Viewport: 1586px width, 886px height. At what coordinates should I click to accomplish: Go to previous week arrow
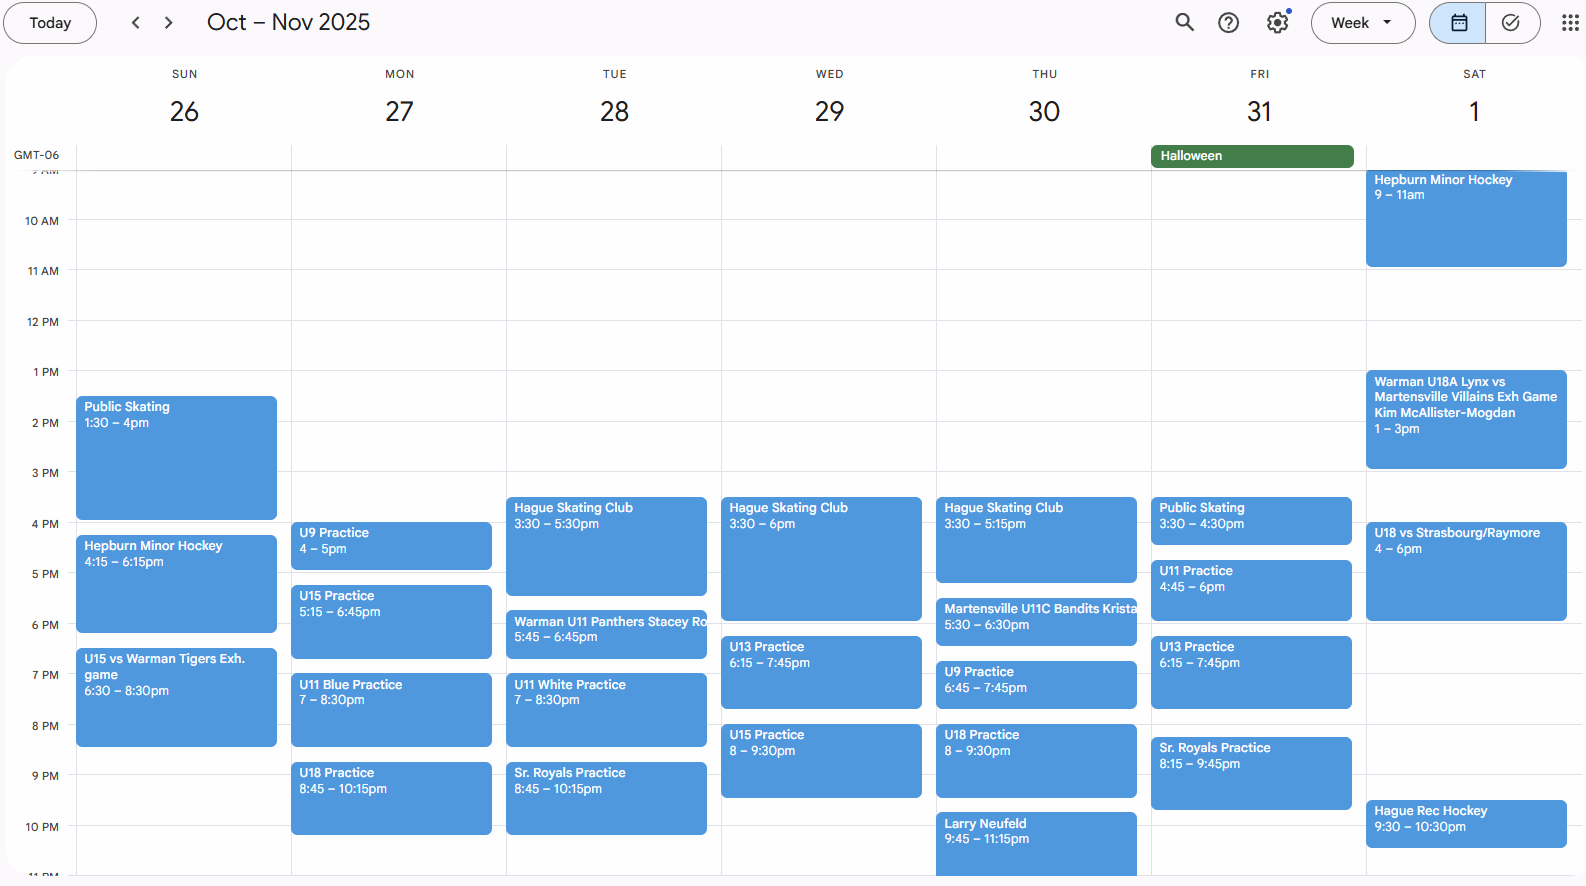136,22
